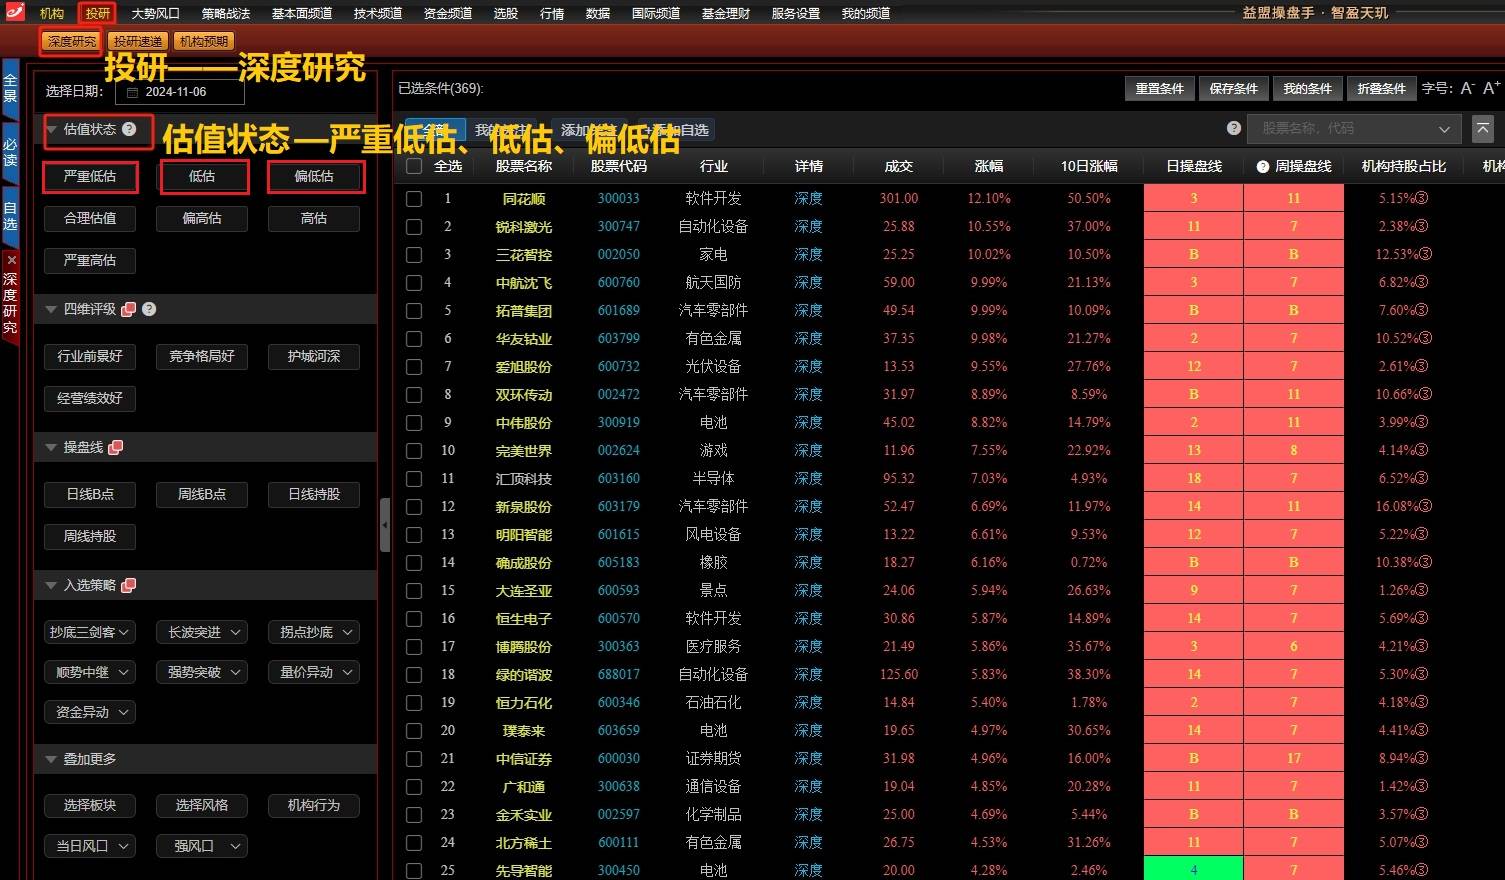The width and height of the screenshot is (1505, 880).
Task: Click circled 3 icon in 同花顺 row
Action: click(1422, 198)
